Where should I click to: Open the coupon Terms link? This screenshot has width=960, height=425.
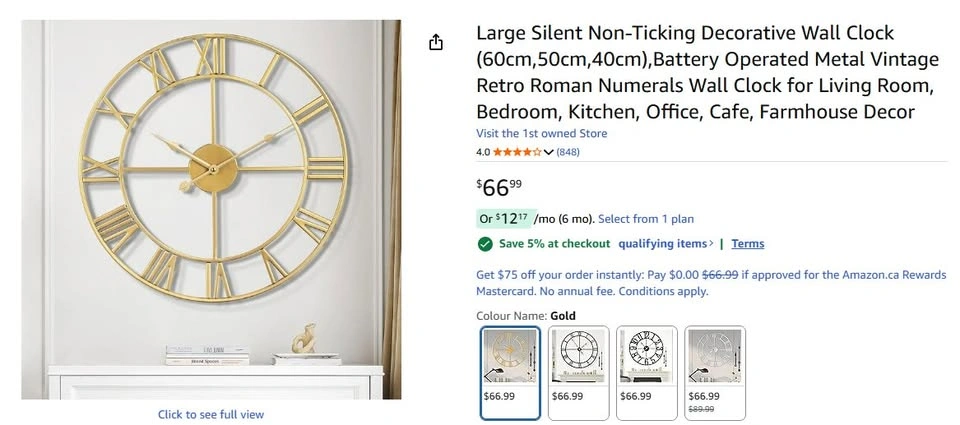[x=747, y=244]
